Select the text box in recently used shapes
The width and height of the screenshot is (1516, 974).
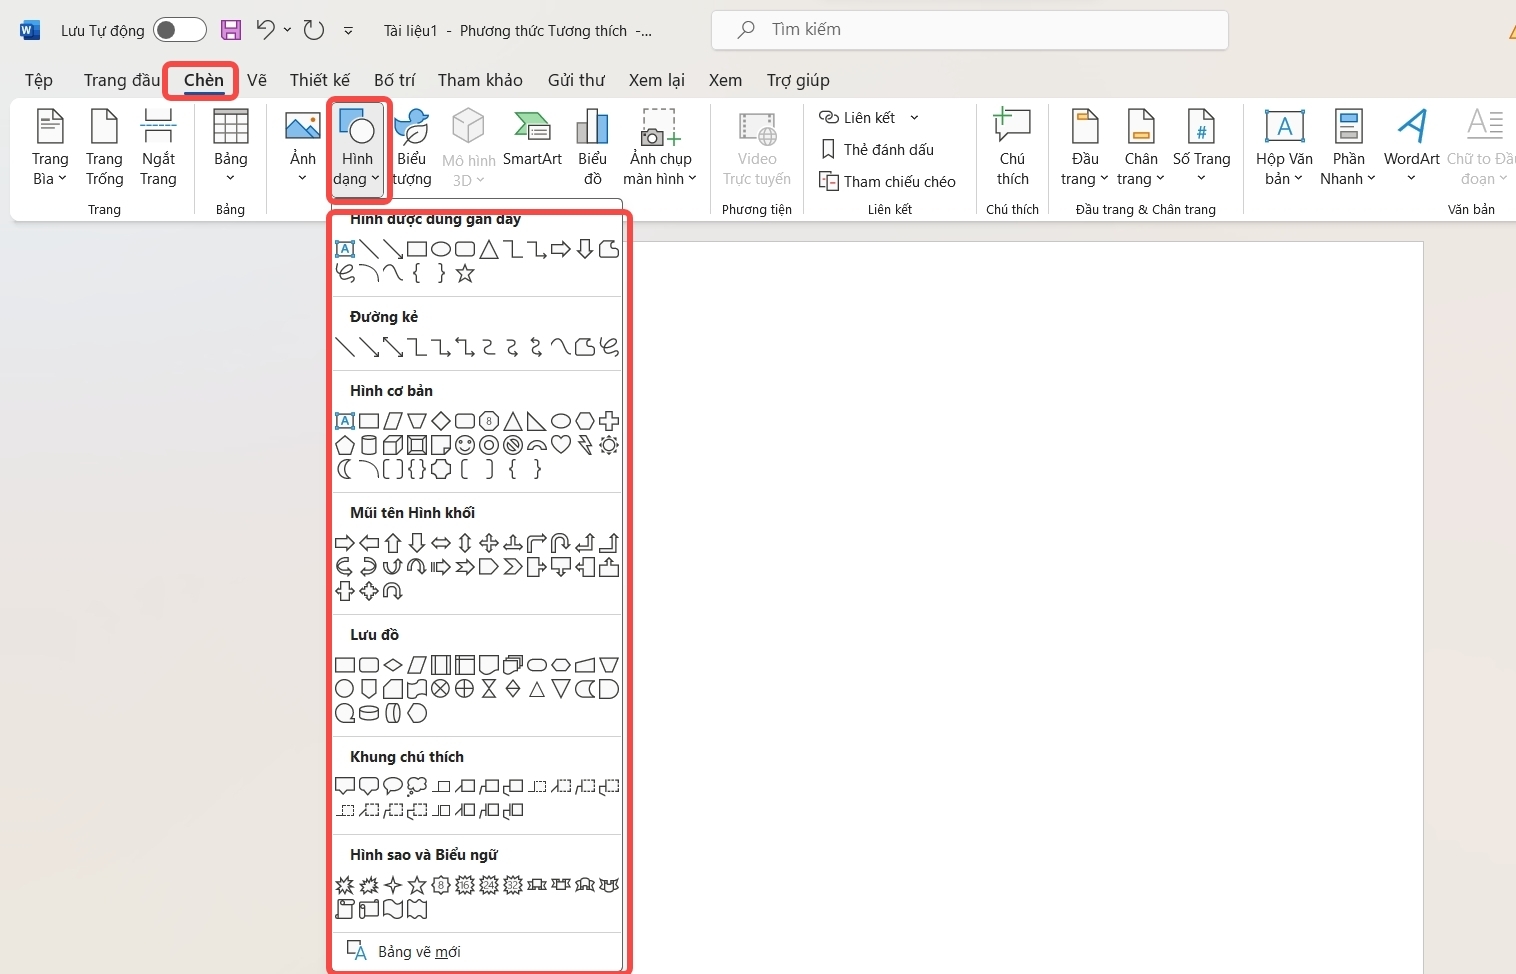tap(345, 249)
